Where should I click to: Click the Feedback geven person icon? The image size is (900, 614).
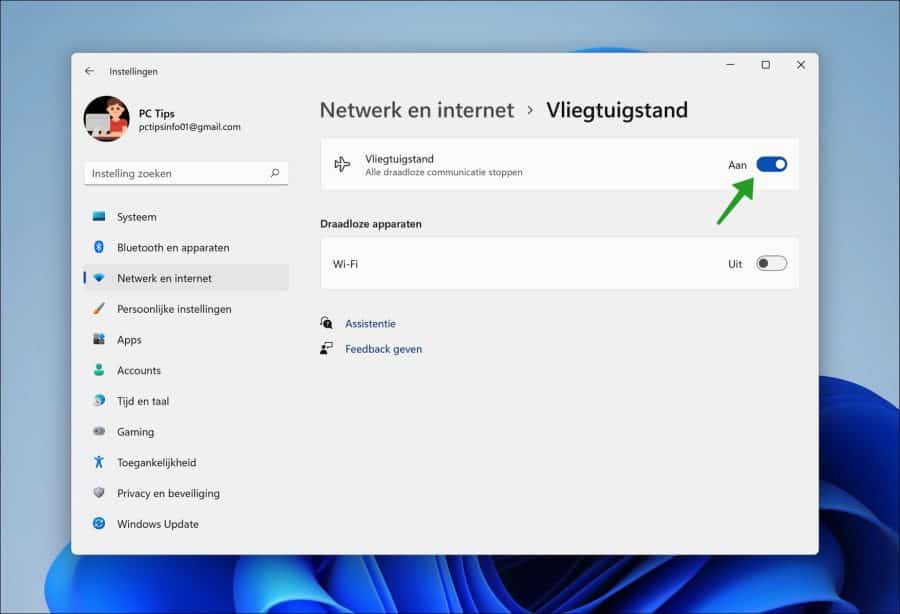327,348
